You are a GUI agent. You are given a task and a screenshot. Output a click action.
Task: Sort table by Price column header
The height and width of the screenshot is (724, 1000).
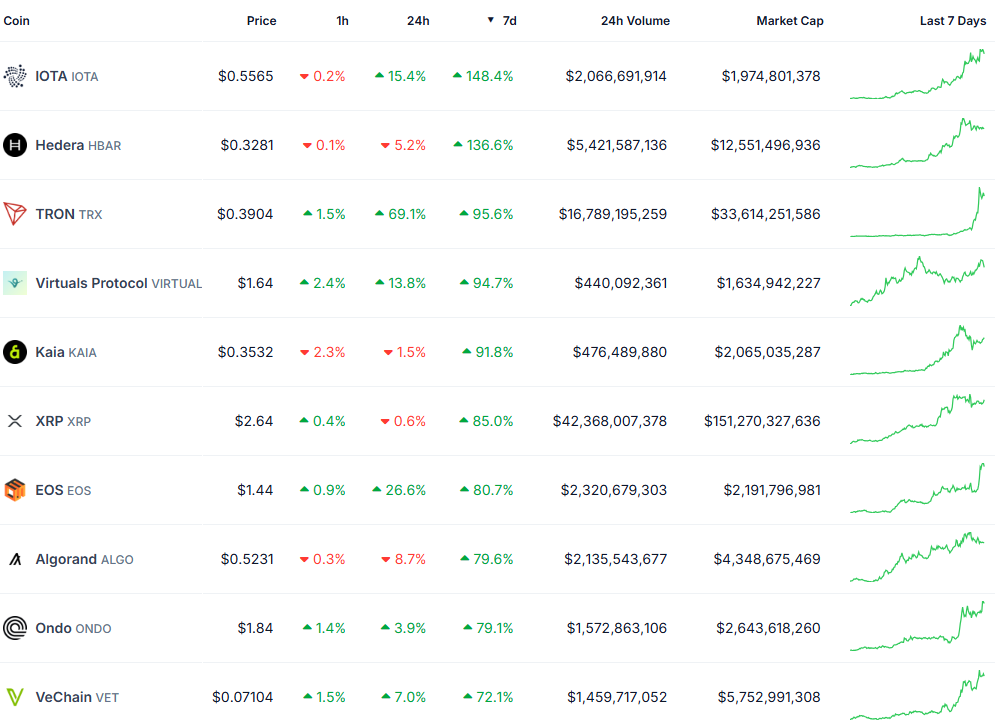[x=261, y=20]
